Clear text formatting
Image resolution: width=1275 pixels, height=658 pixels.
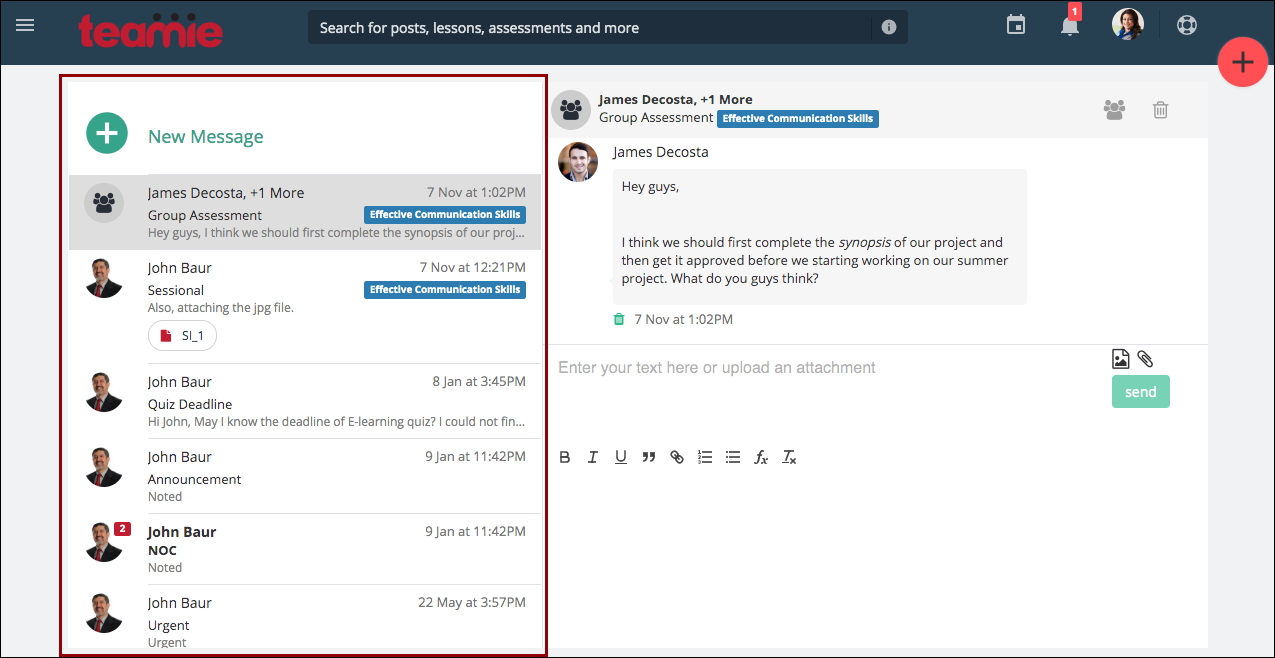tap(789, 457)
